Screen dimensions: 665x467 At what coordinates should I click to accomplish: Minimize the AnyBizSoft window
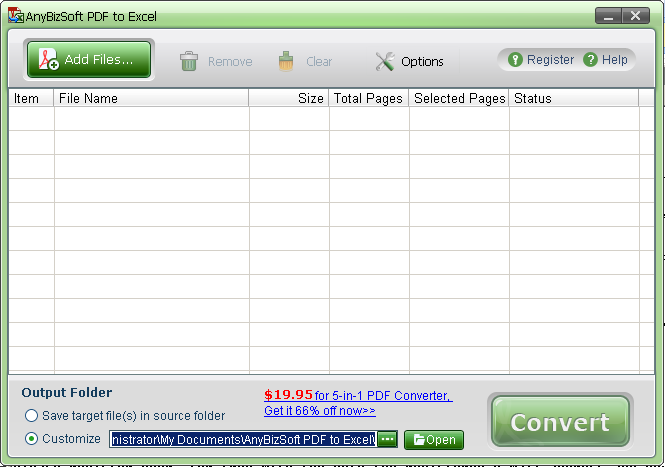609,16
